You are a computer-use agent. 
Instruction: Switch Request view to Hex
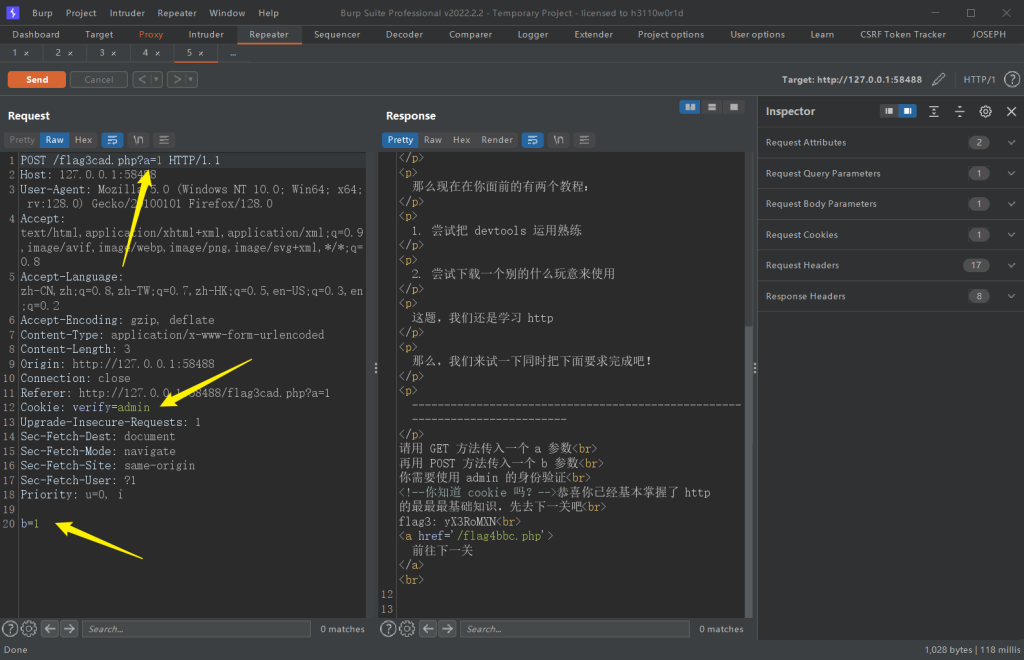[83, 140]
